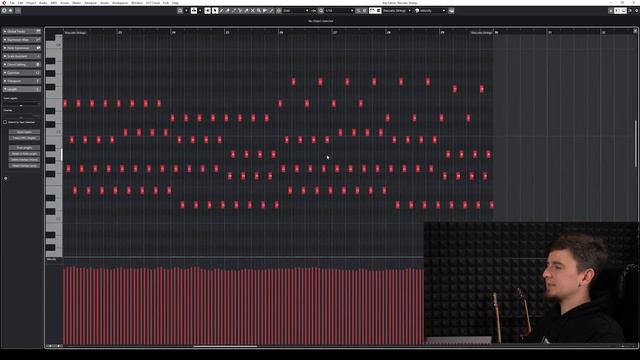The height and width of the screenshot is (360, 640).
Task: Open the File menu
Action: (x=12, y=3)
